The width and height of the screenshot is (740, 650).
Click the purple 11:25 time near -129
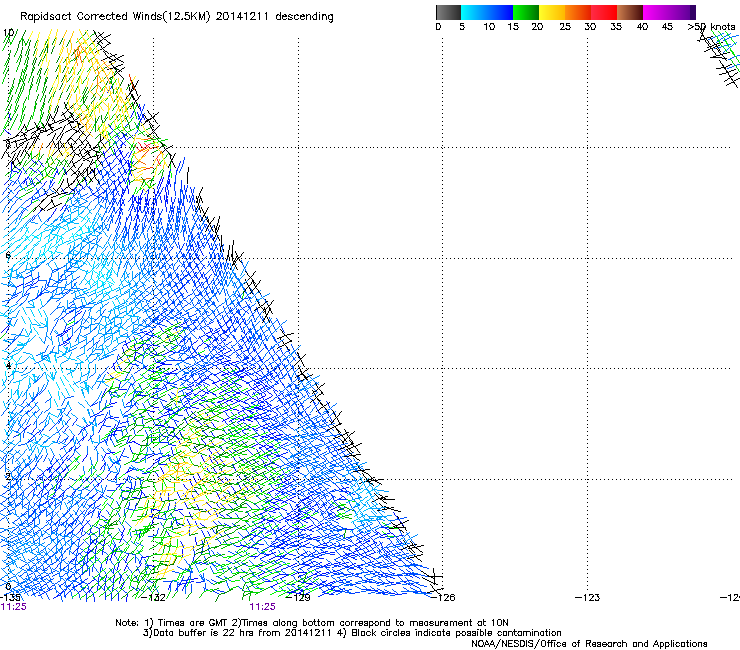pos(262,607)
